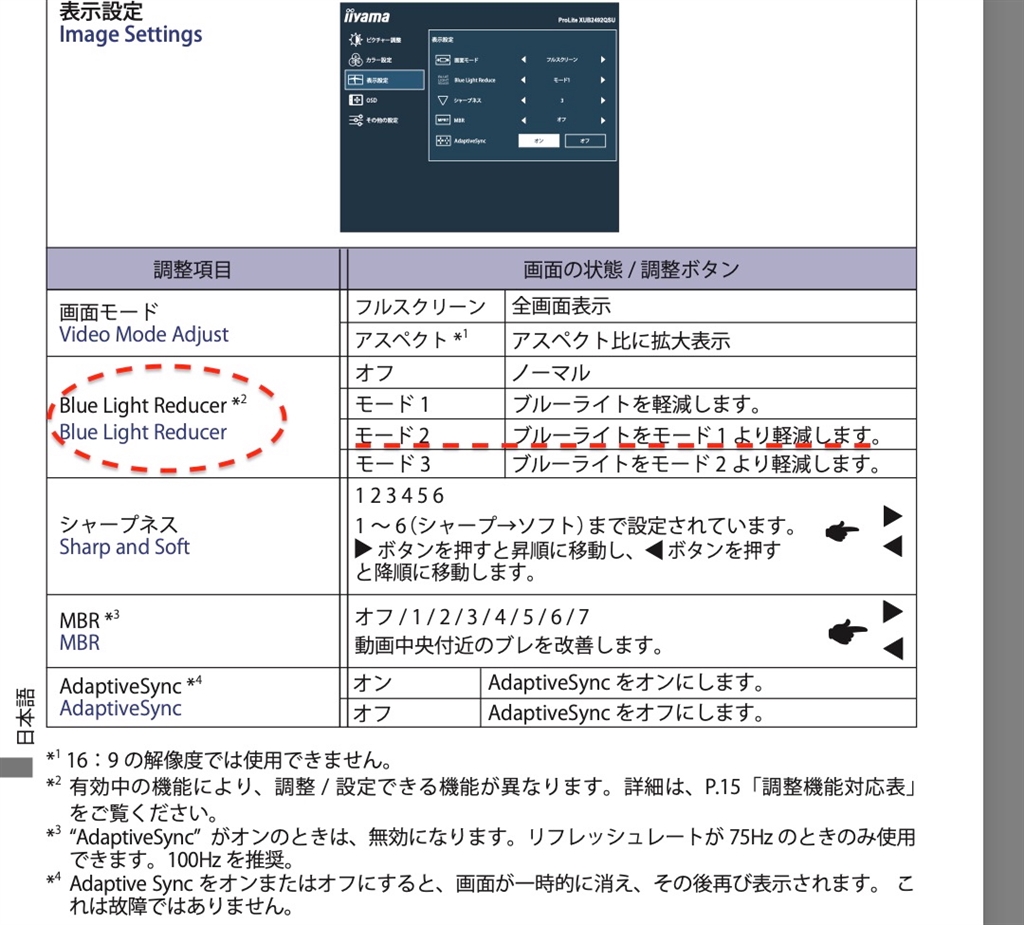Click the 画面モード monitor icon
Image resolution: width=1024 pixels, height=925 pixels.
tap(441, 60)
